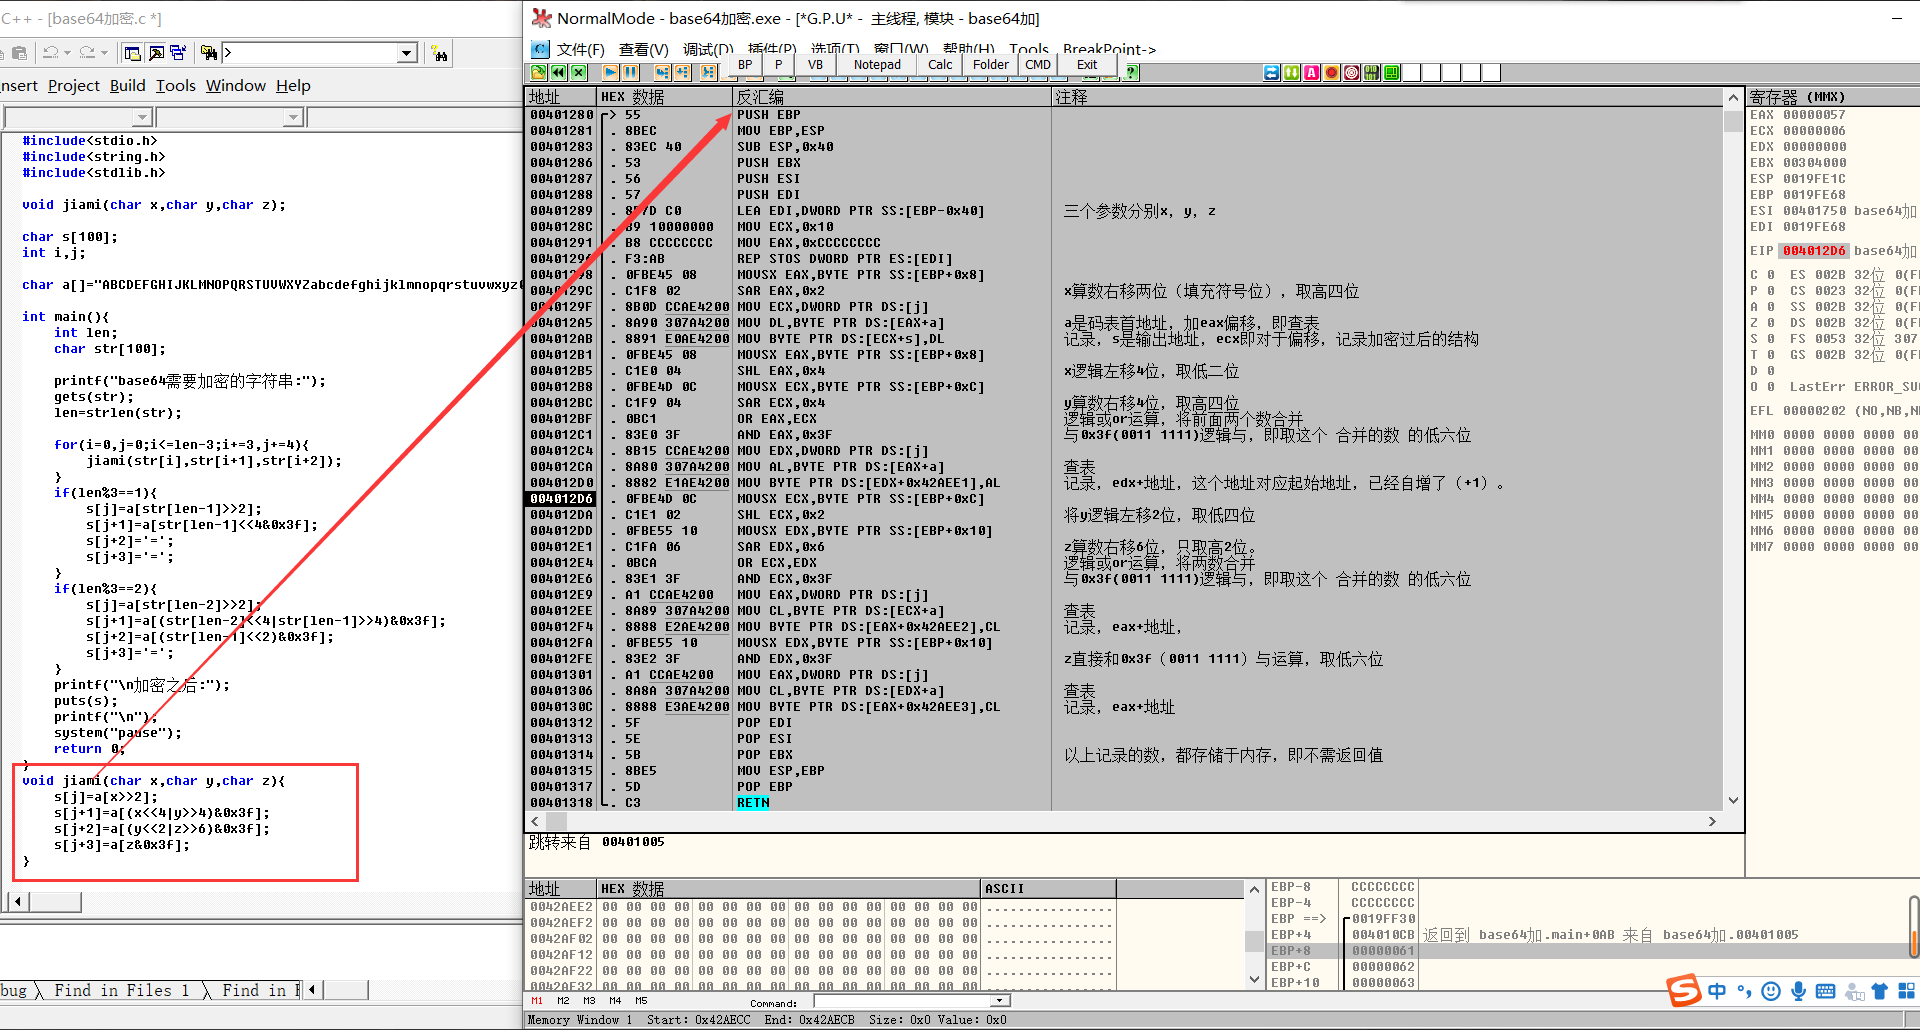The width and height of the screenshot is (1920, 1030).
Task: Click the M1 memory window tab
Action: (x=537, y=1001)
